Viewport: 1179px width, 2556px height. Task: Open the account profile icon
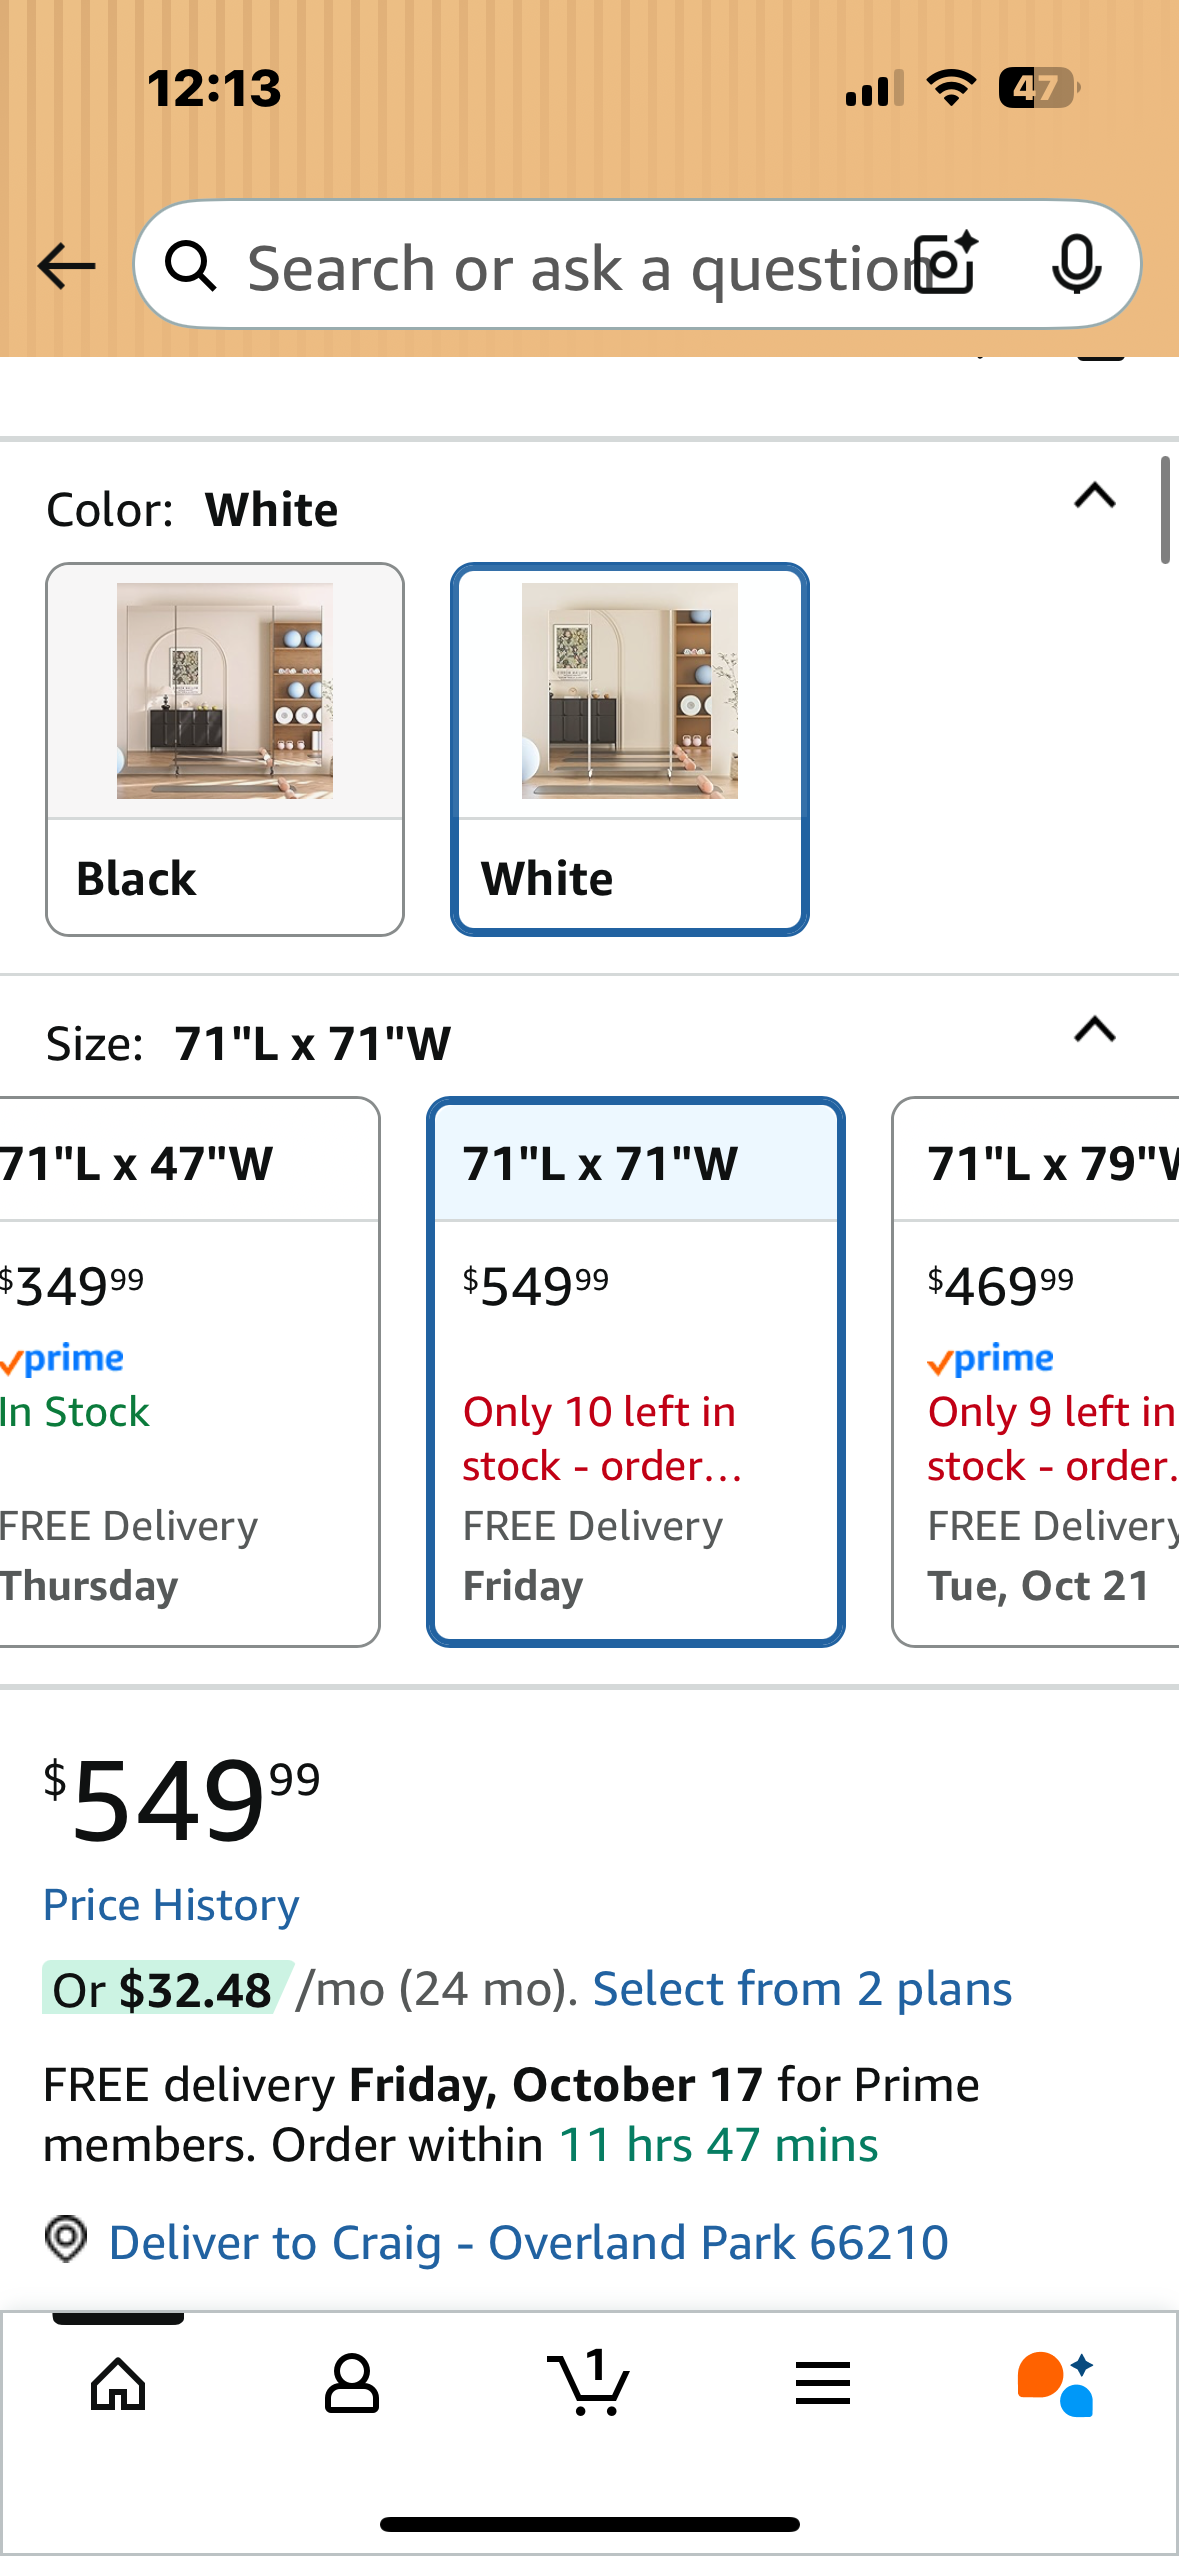point(352,2384)
